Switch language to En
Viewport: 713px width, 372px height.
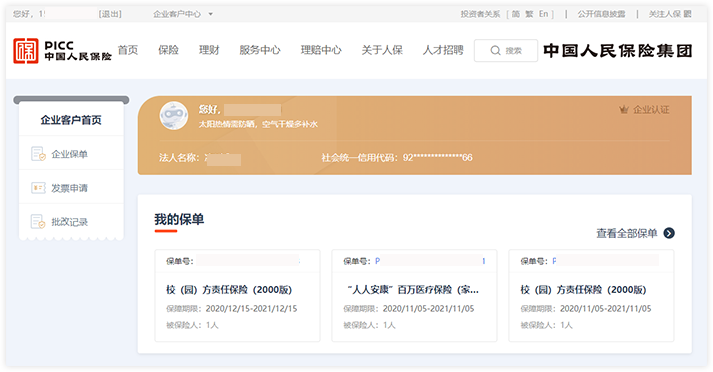[x=543, y=14]
